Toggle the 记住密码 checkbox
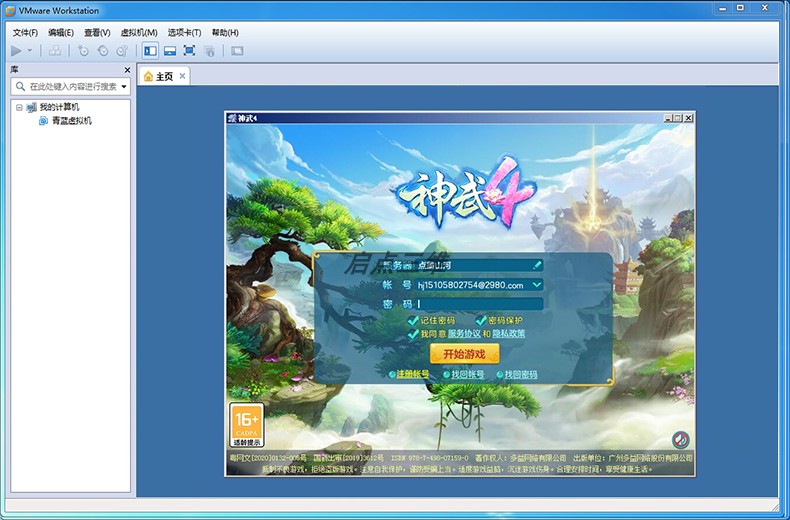790x520 pixels. (413, 320)
